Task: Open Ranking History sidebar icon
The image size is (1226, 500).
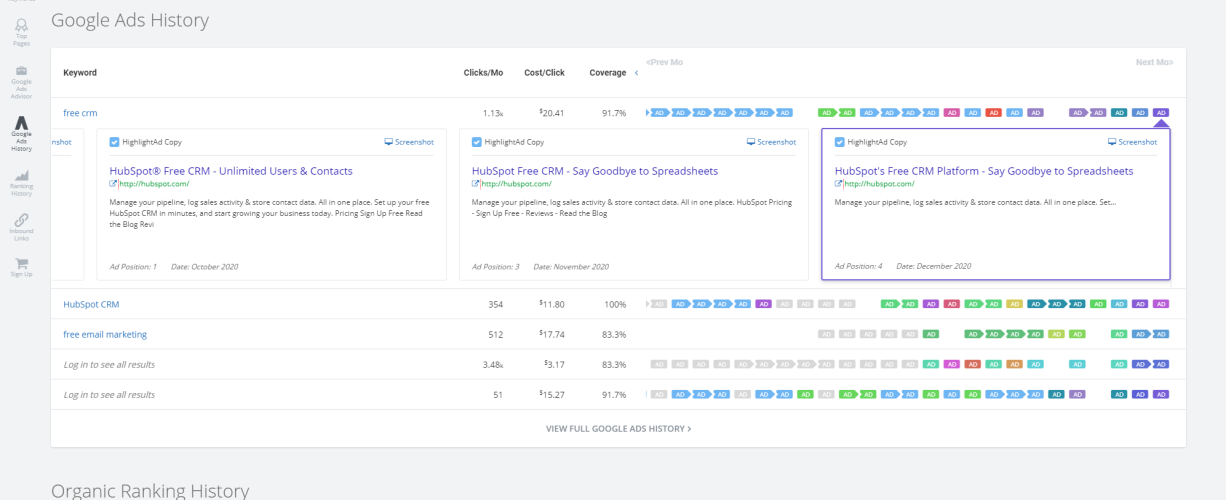Action: tap(21, 183)
